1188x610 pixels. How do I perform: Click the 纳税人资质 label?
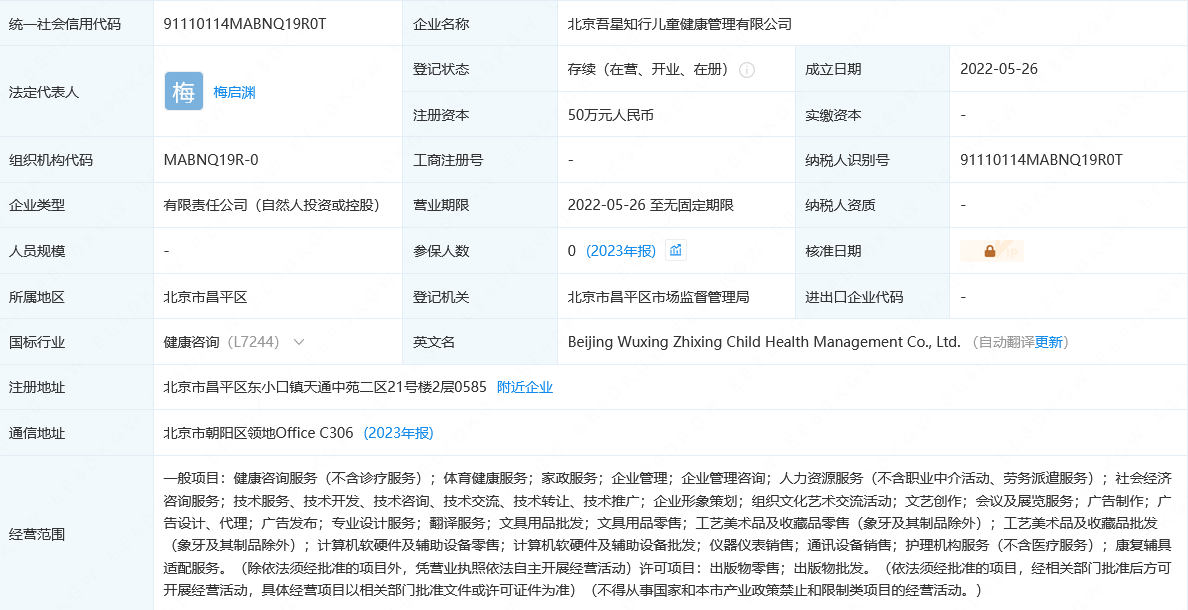(840, 205)
